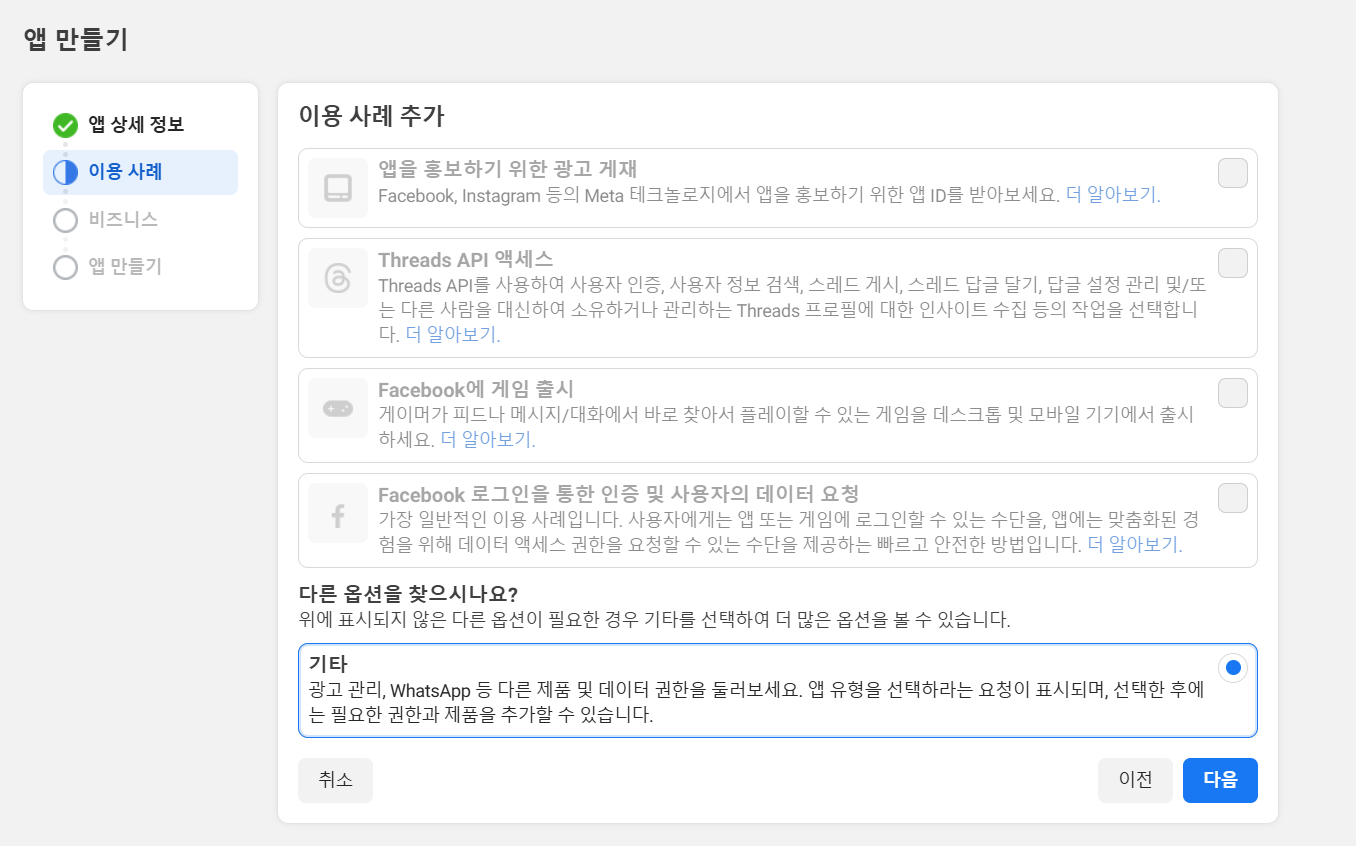Viewport: 1356px width, 846px height.
Task: Click the empty circle step icon for 비즈니스
Action: [65, 220]
